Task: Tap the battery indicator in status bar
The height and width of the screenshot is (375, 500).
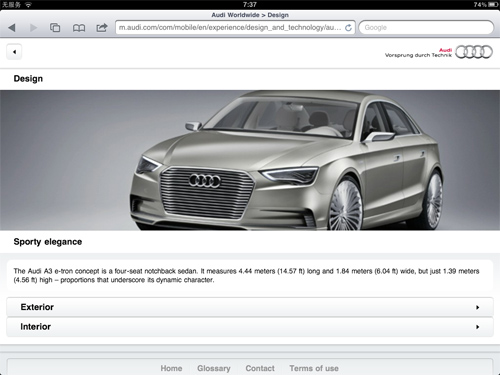Action: point(493,5)
